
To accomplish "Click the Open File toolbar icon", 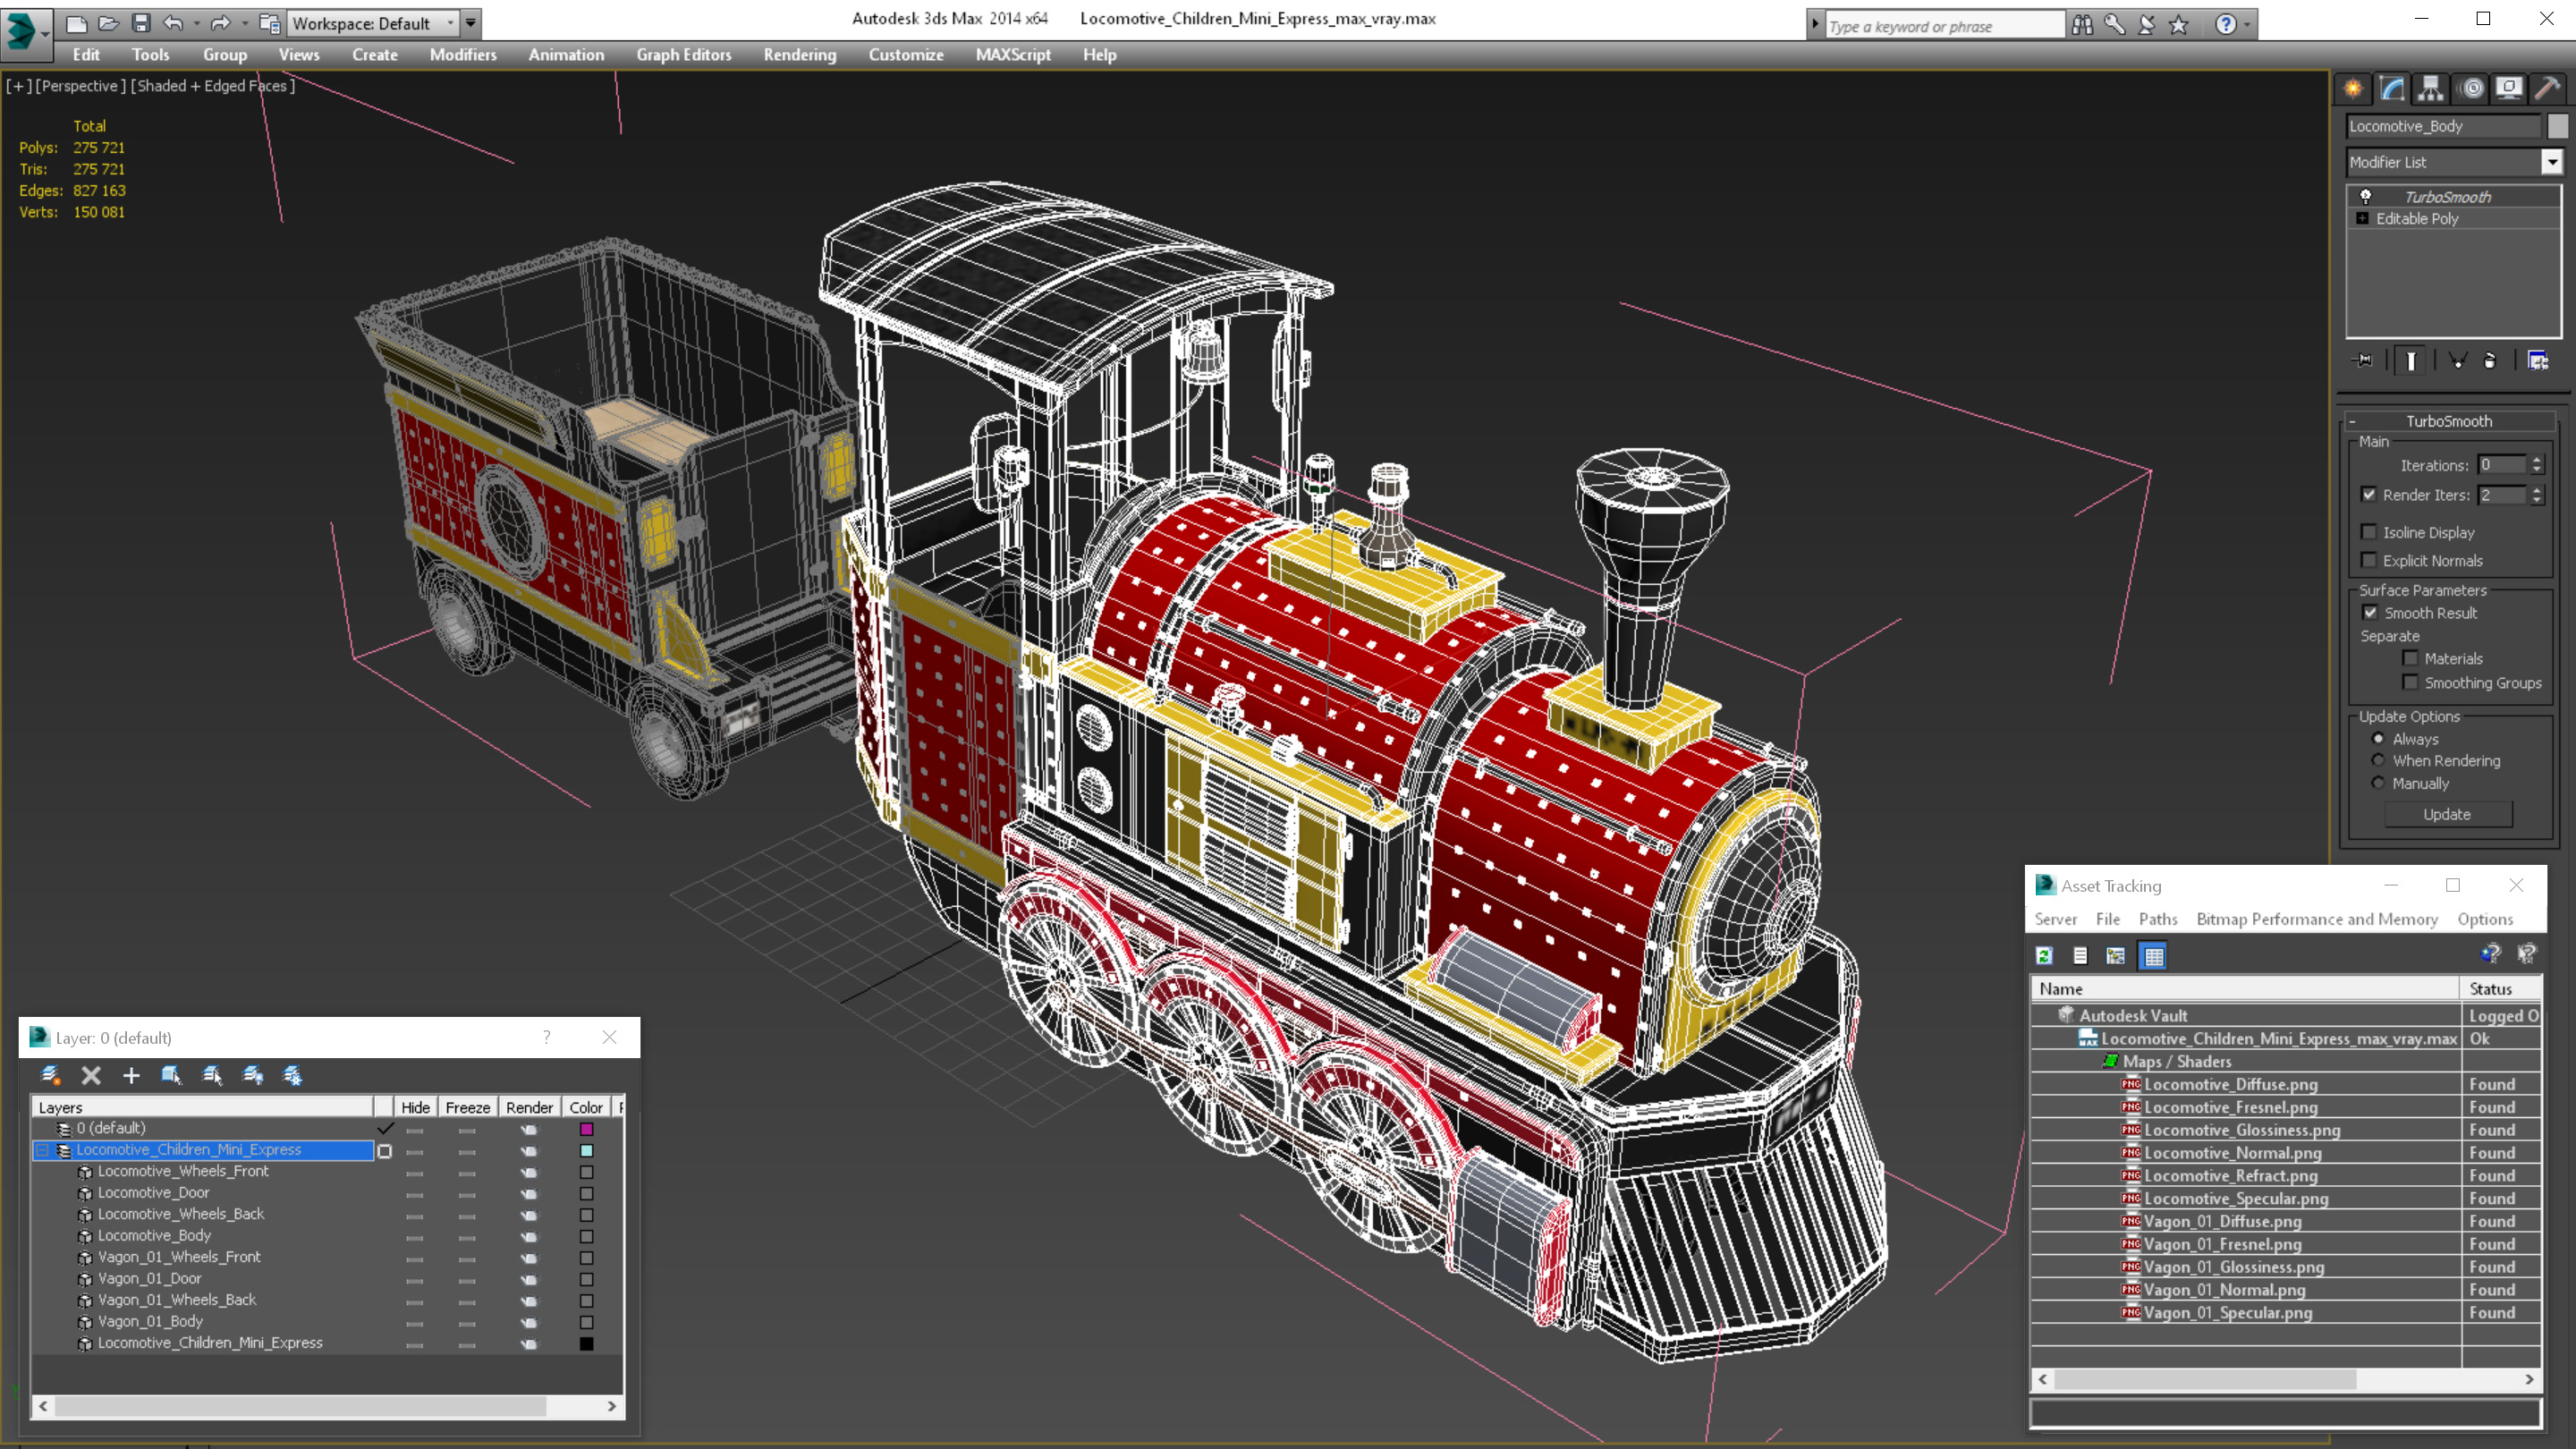I will tap(109, 23).
